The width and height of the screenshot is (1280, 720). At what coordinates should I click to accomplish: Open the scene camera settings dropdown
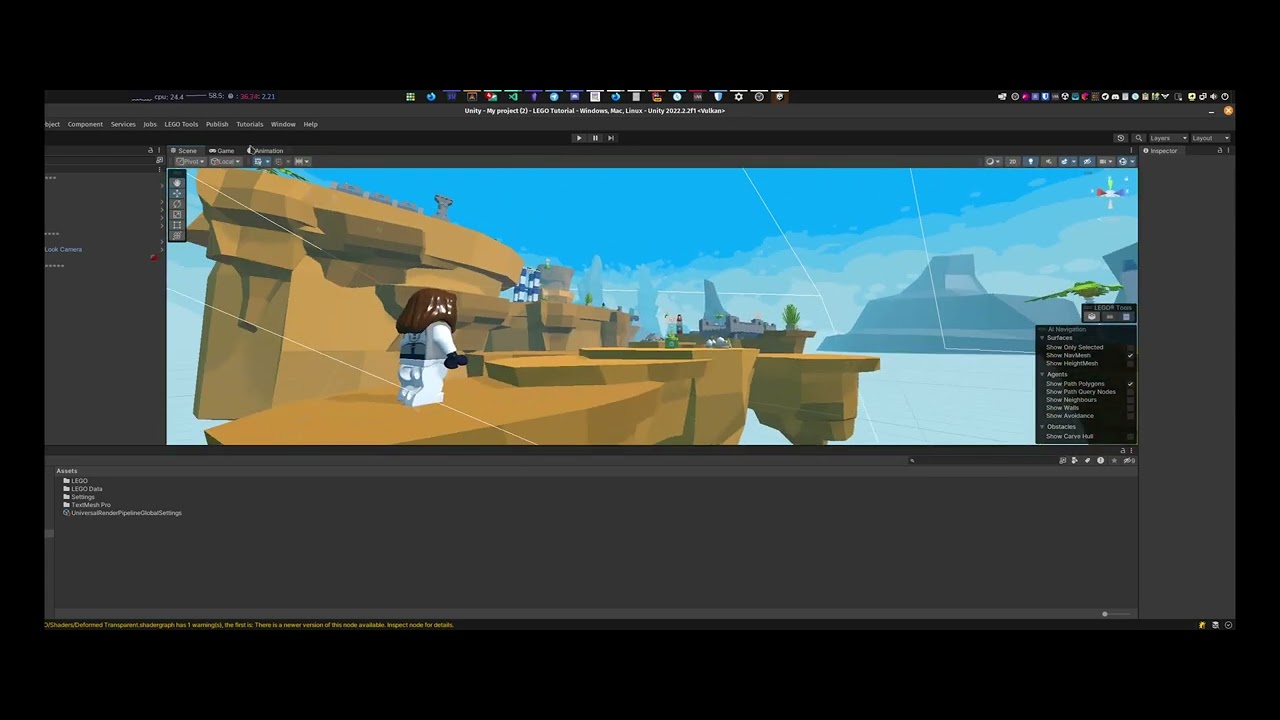coord(1106,161)
